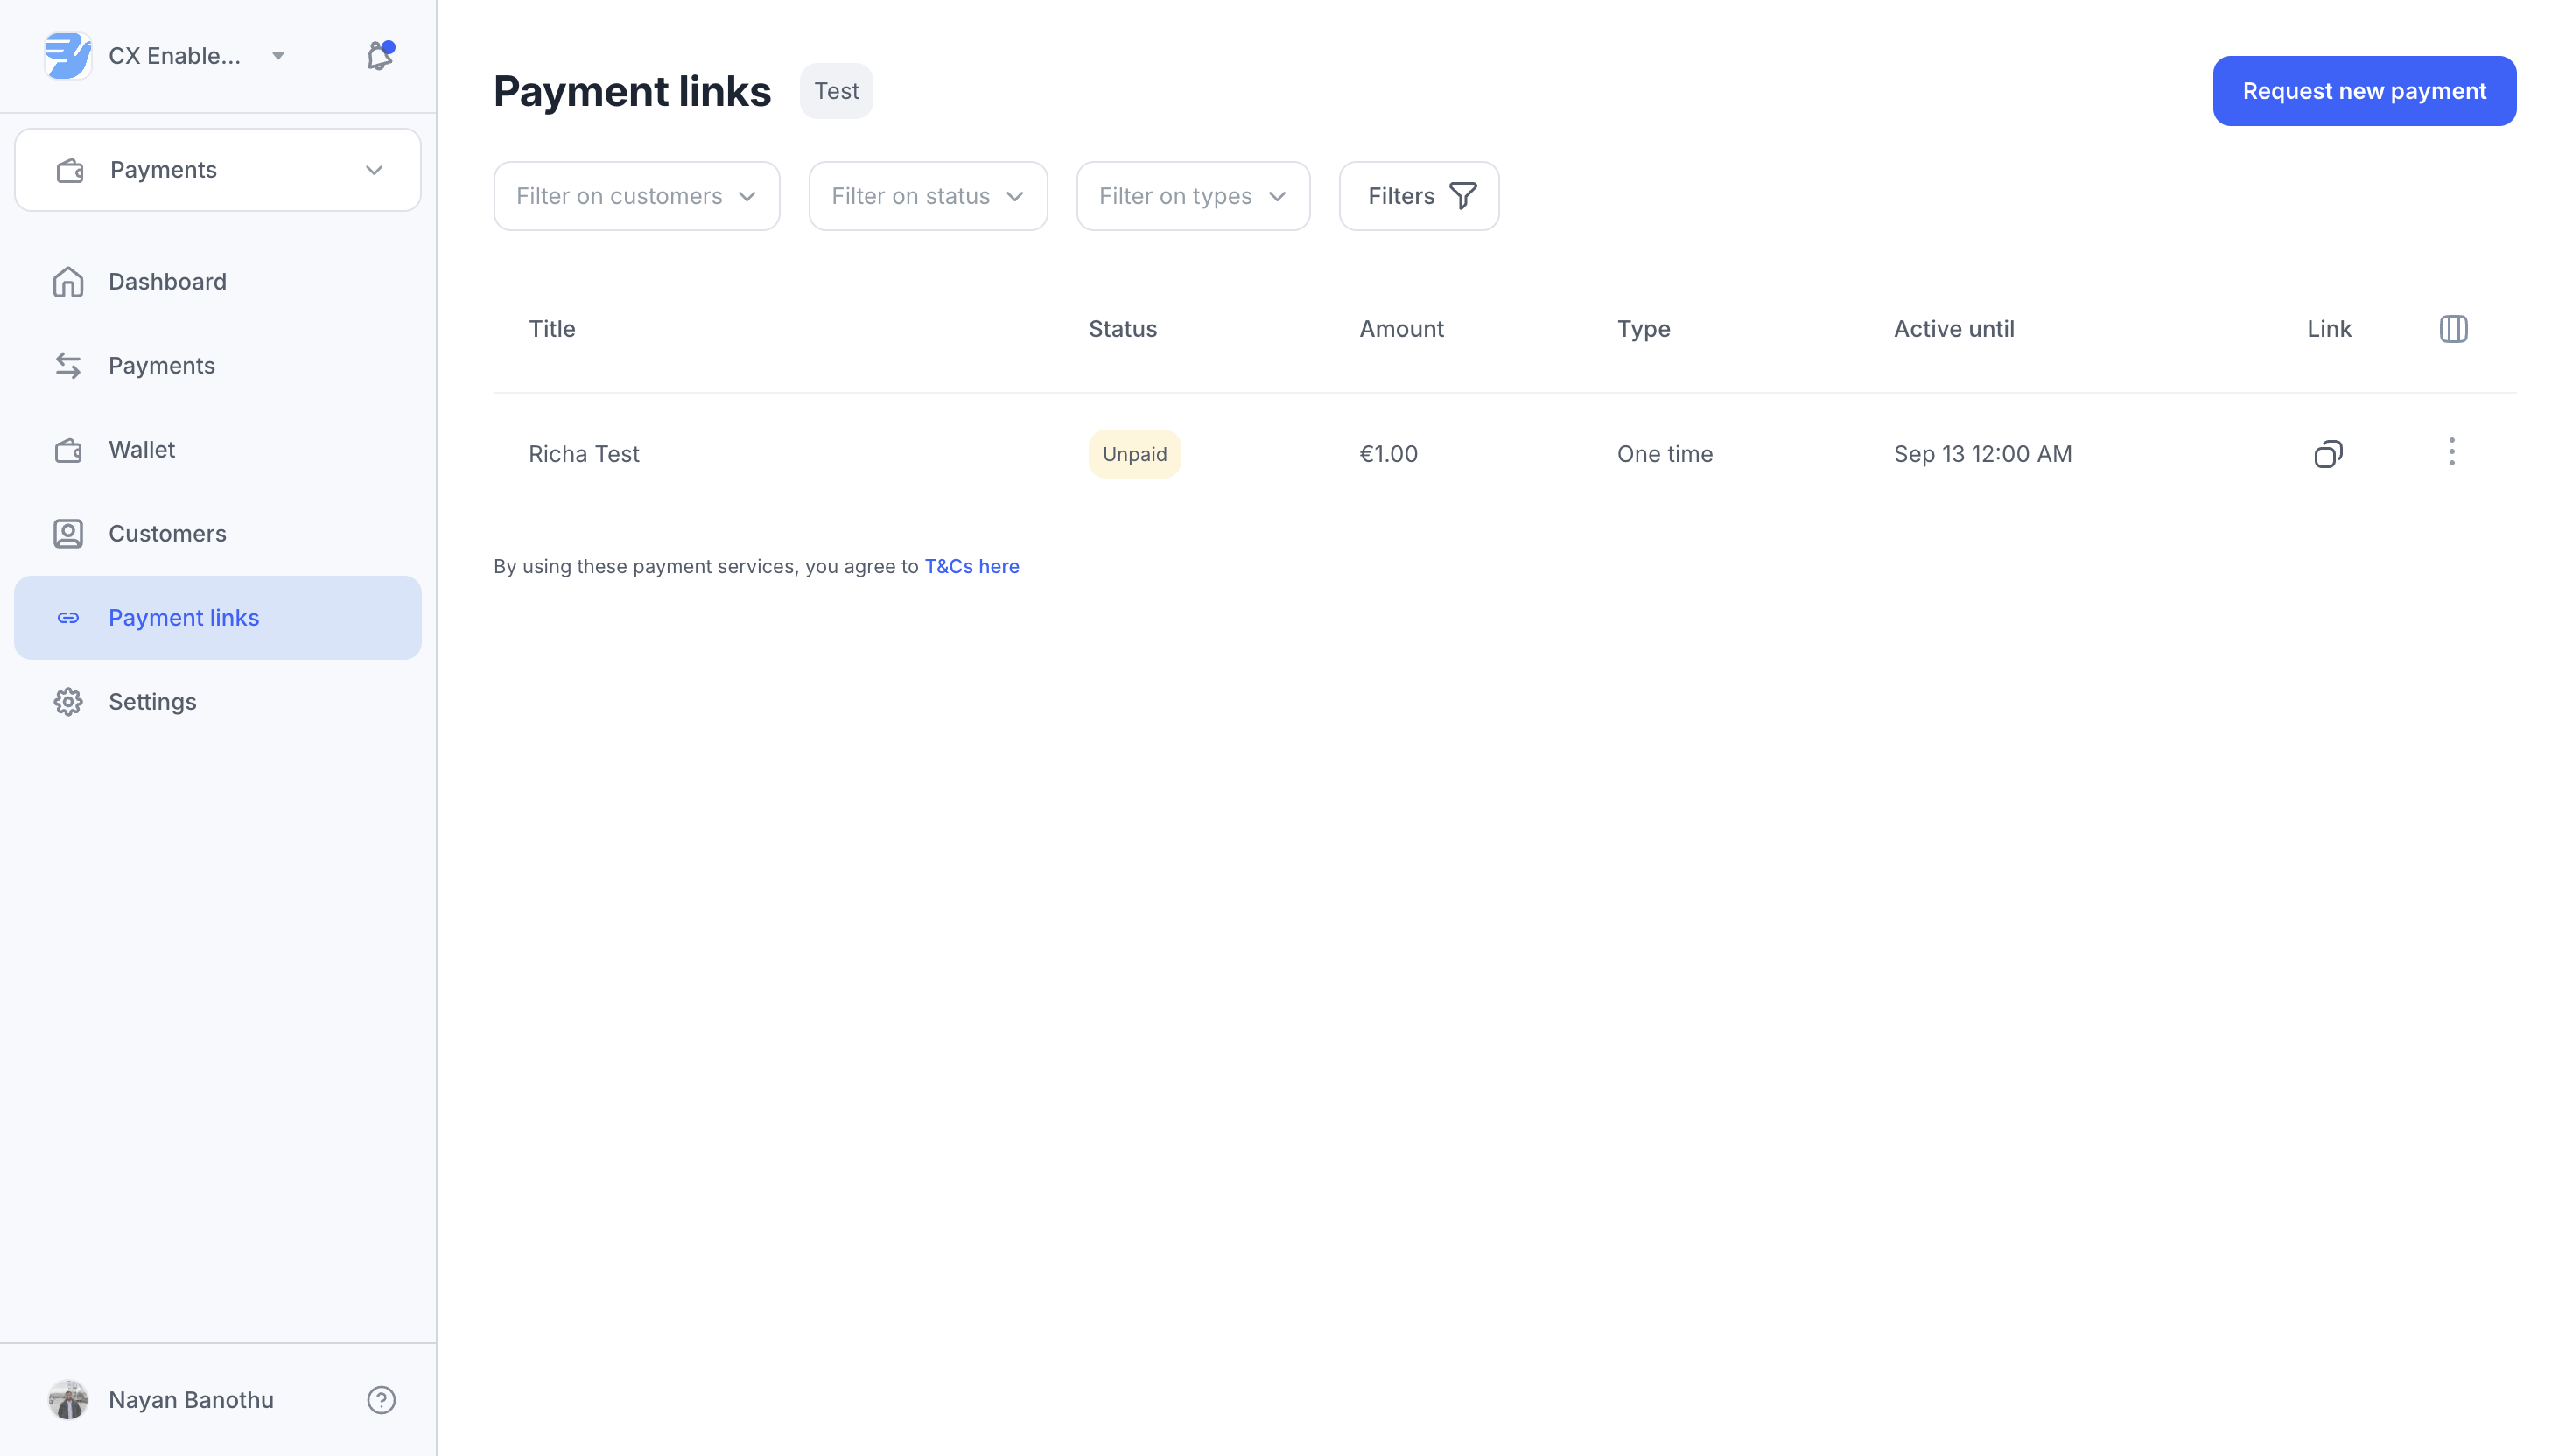Screen dimensions: 2573x1456
Task: Open the three-dot menu for Richa Test
Action: (x=2451, y=452)
